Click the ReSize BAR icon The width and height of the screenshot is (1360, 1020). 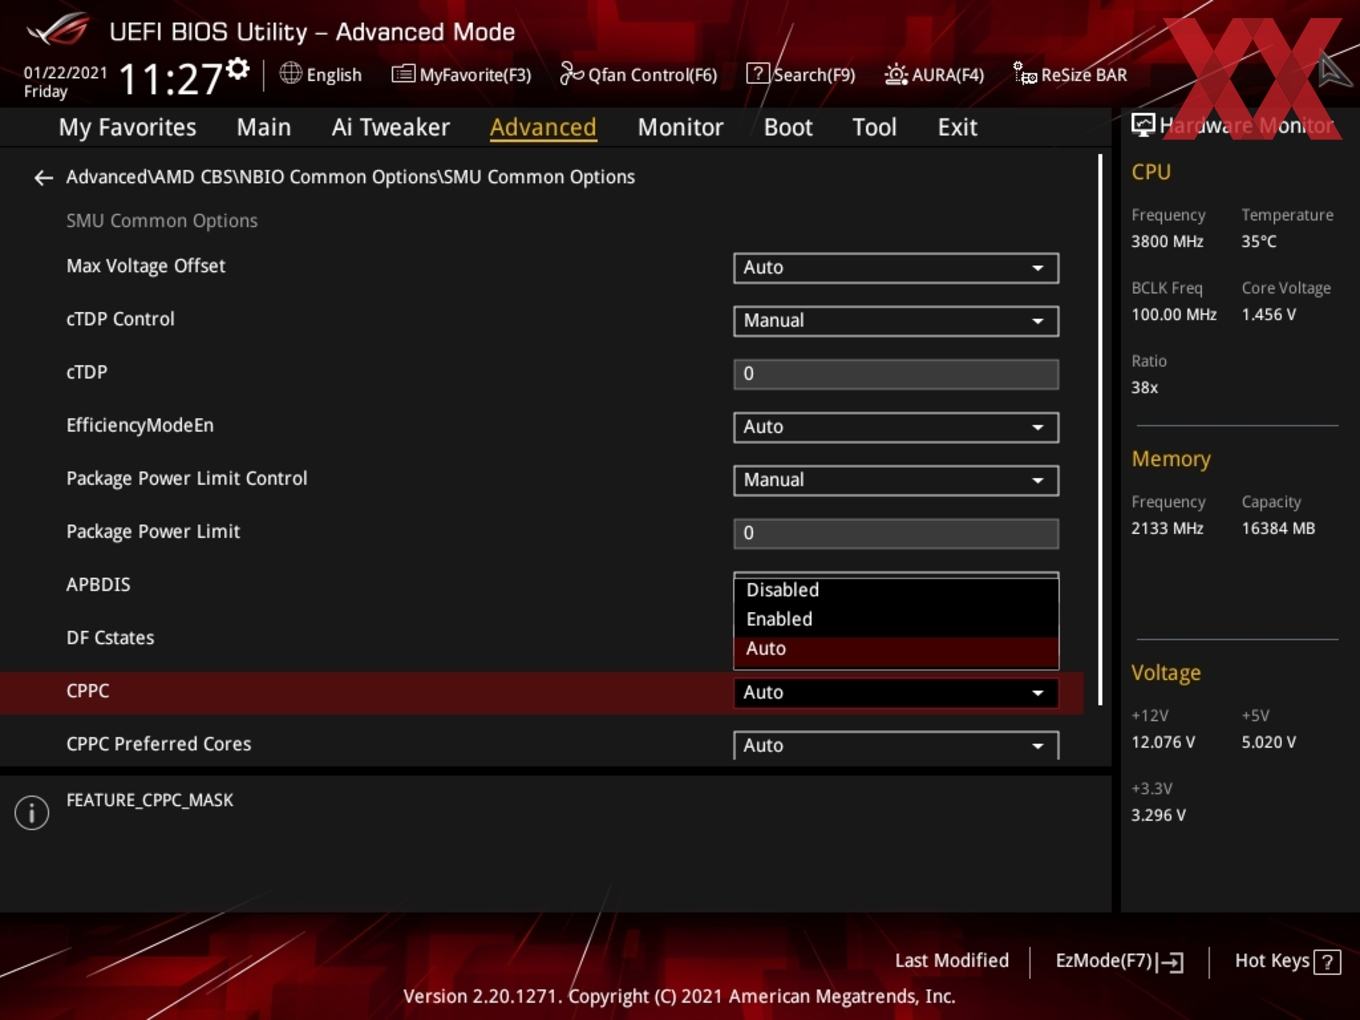(1025, 73)
